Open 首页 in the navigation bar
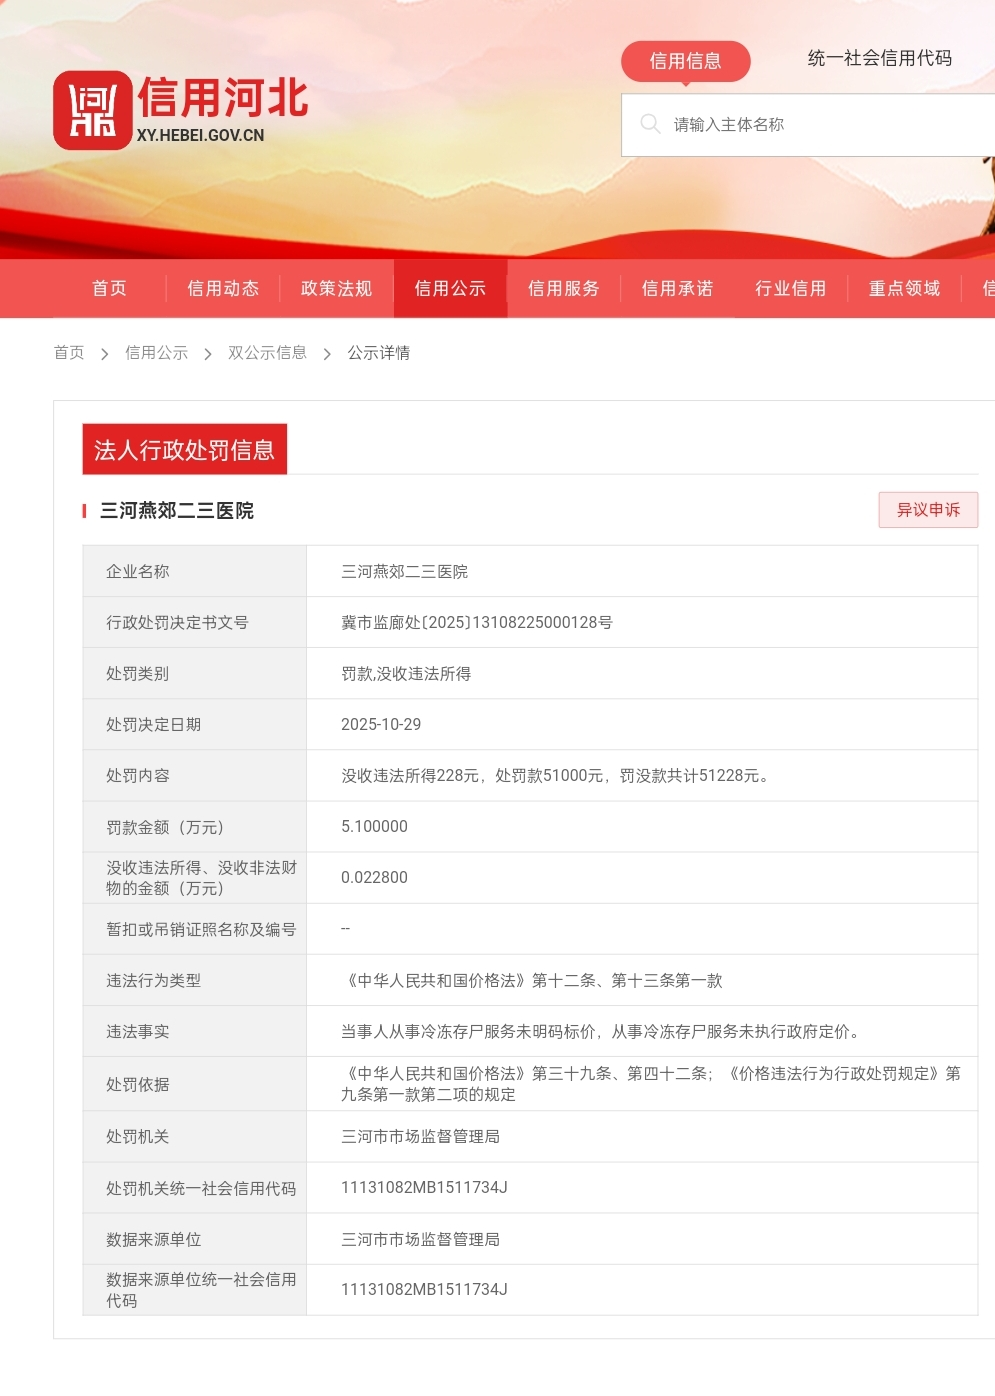This screenshot has height=1396, width=995. click(x=109, y=288)
